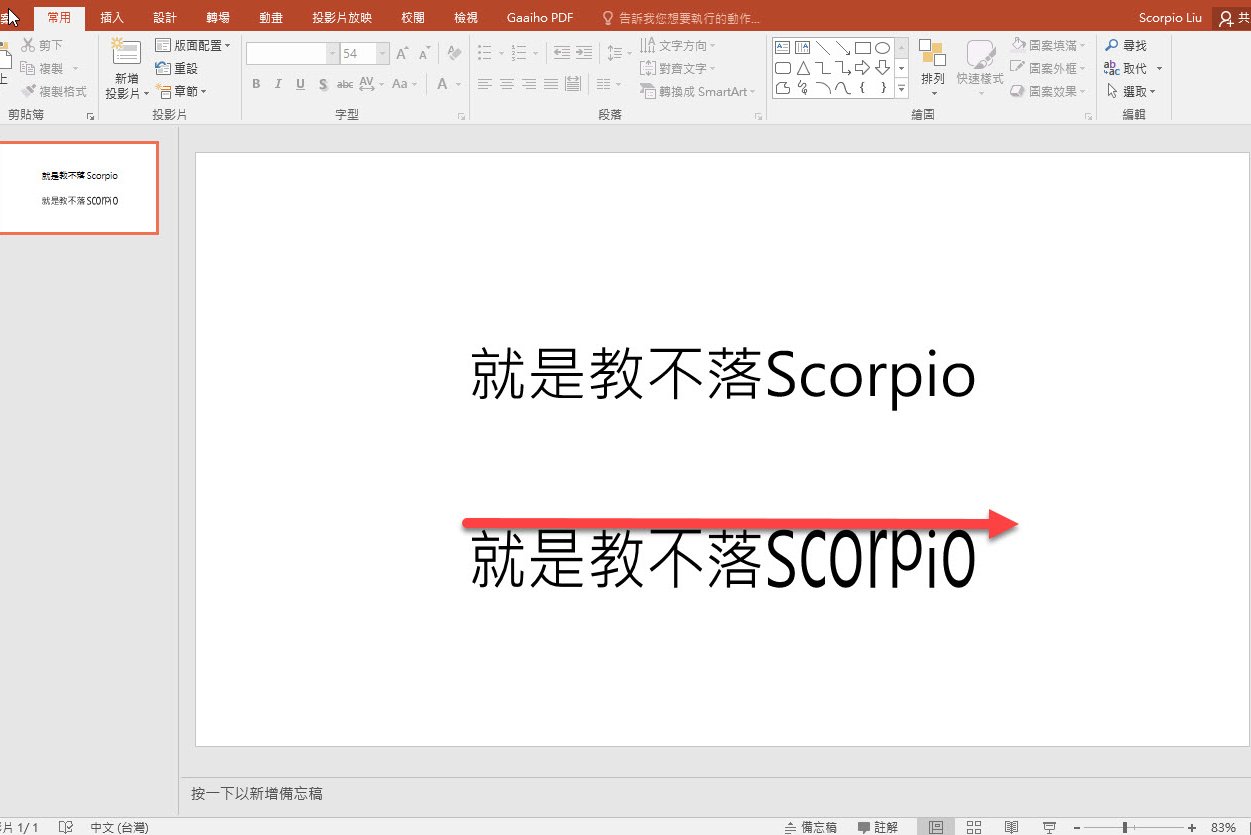The image size is (1251, 835).
Task: Click 新增投影片 to add a slide
Action: [x=125, y=70]
